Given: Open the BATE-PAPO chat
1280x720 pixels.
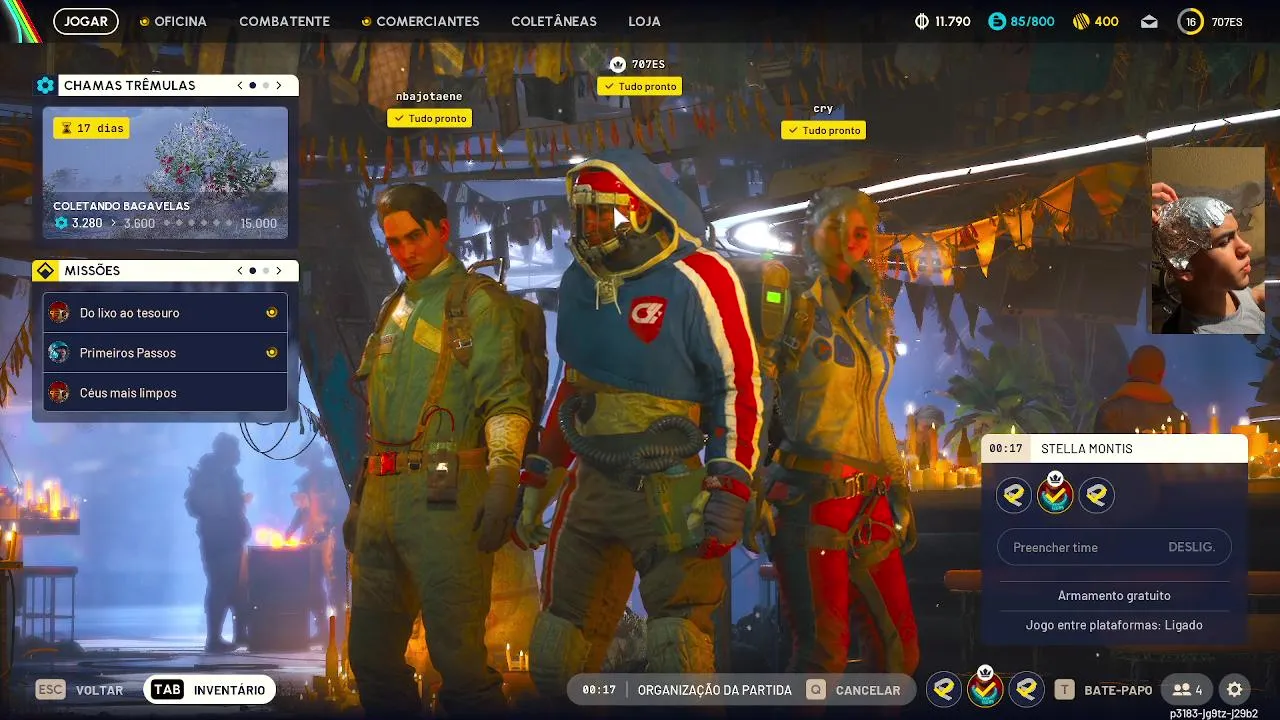Looking at the screenshot, I should point(1118,690).
